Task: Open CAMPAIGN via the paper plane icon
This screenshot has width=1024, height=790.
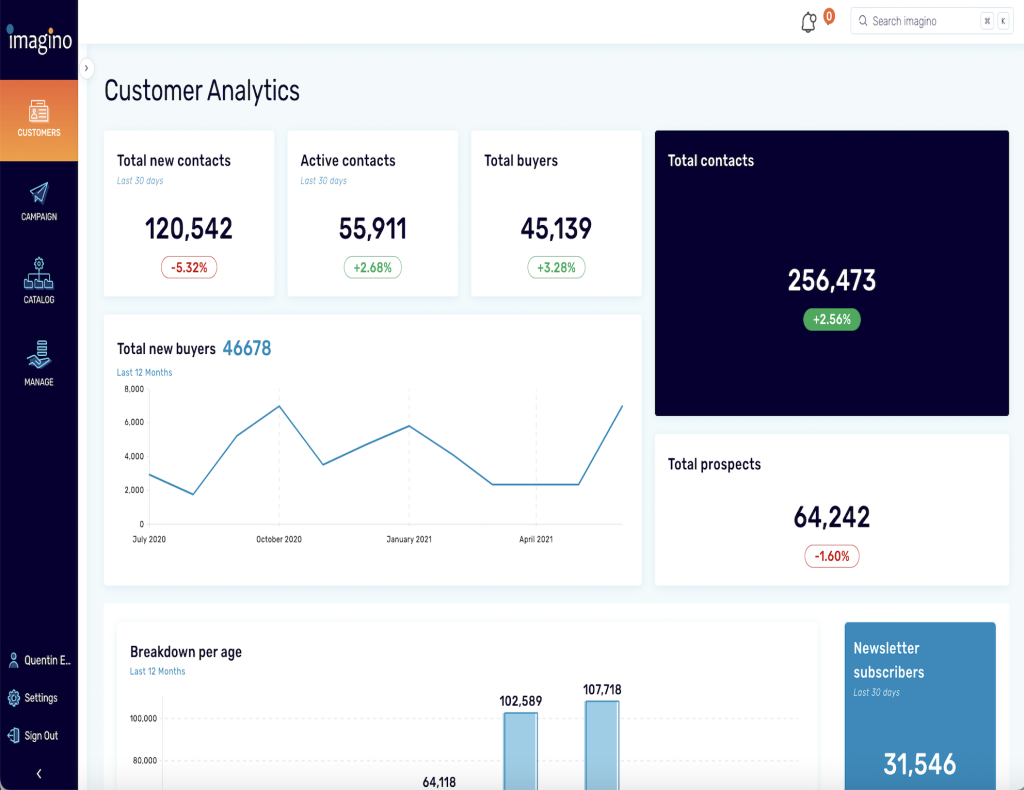Action: coord(39,193)
